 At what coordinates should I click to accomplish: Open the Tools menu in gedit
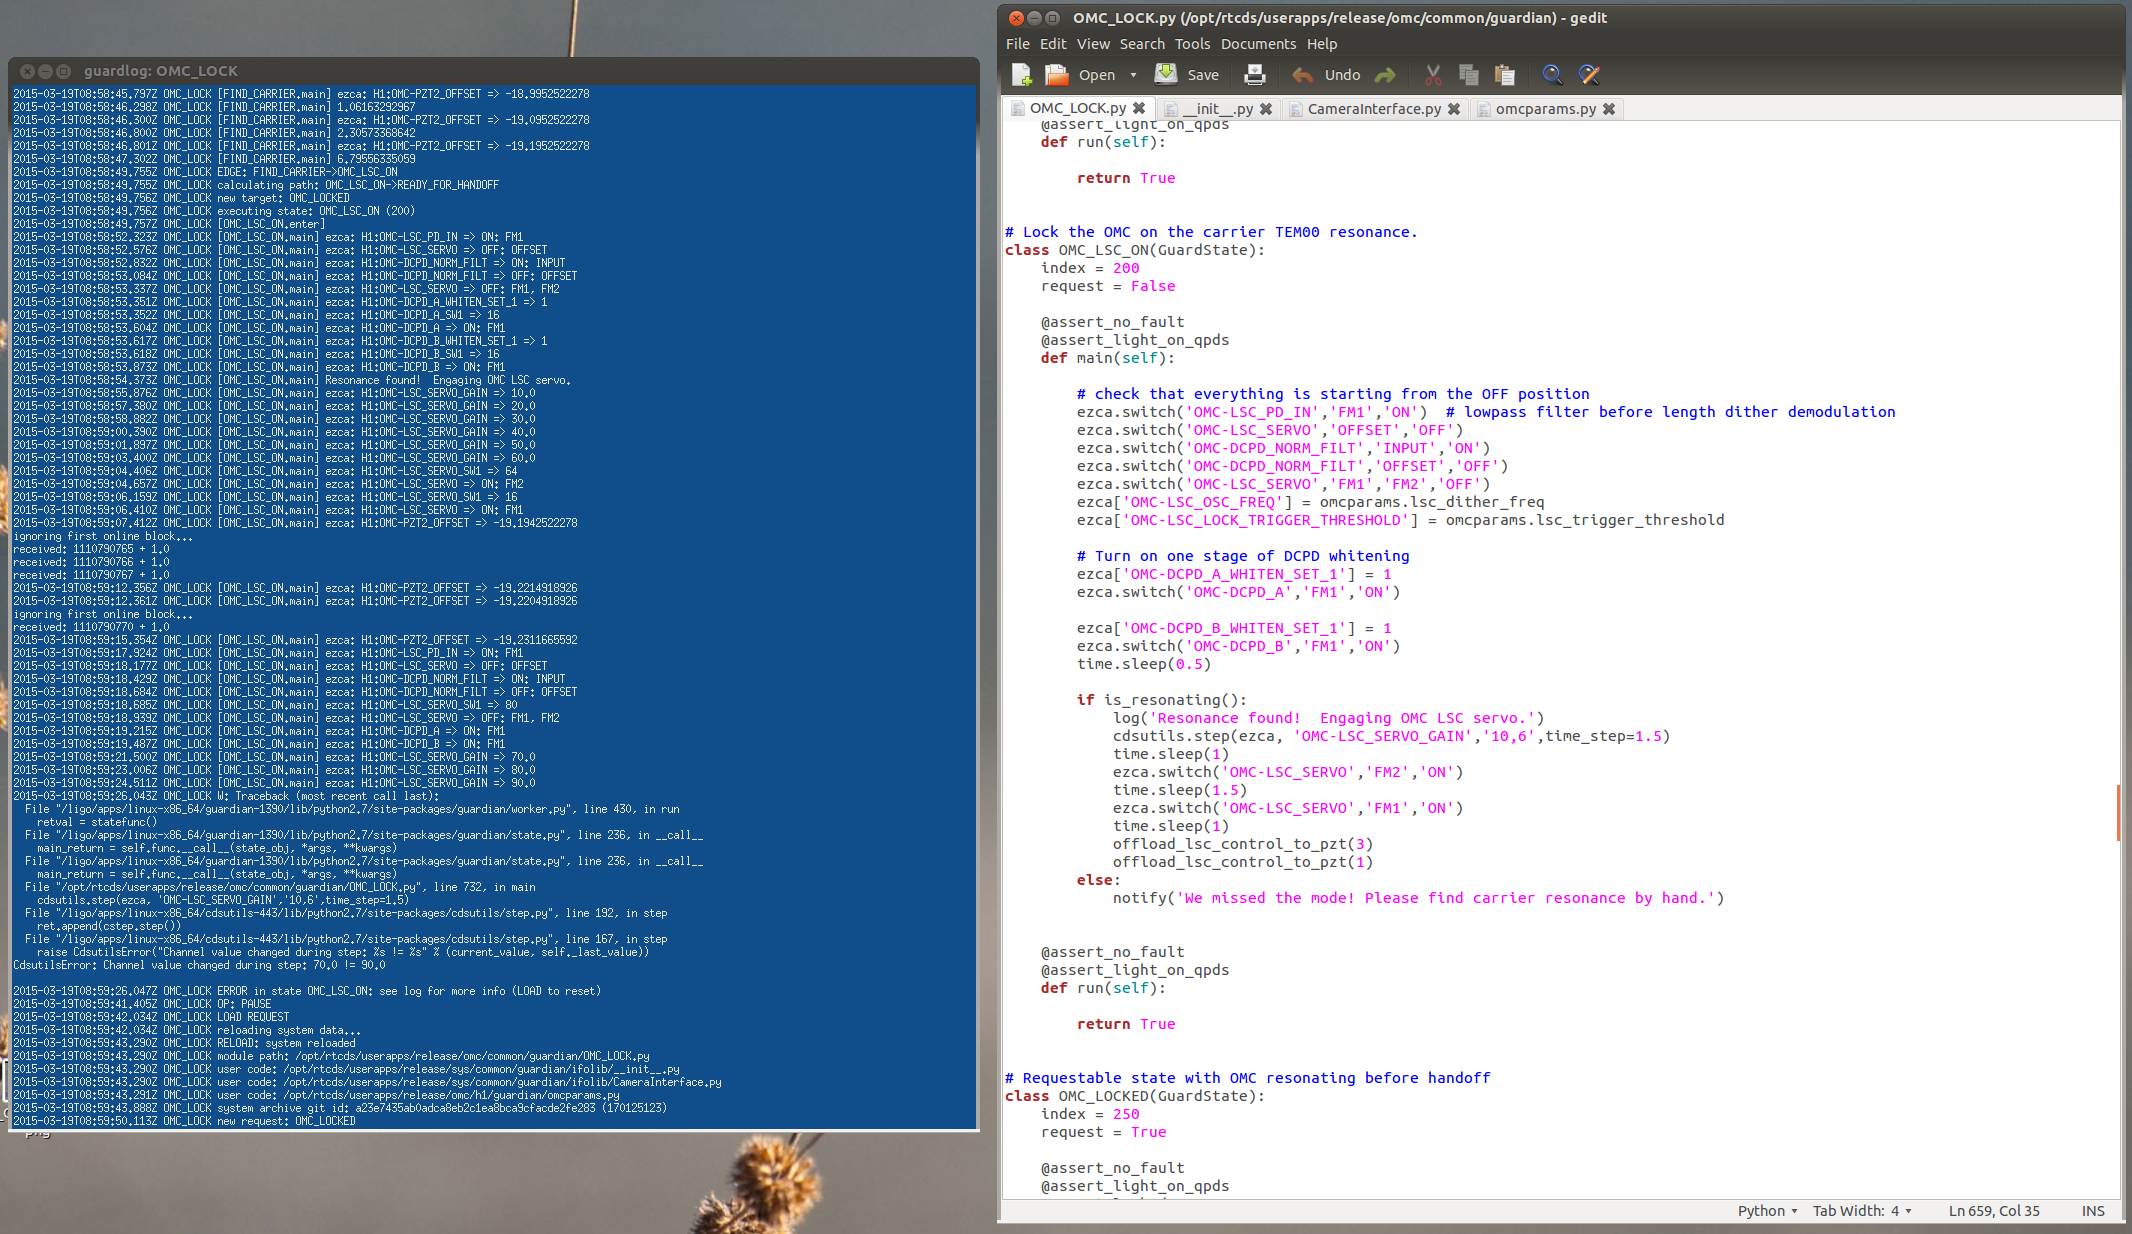[x=1192, y=44]
